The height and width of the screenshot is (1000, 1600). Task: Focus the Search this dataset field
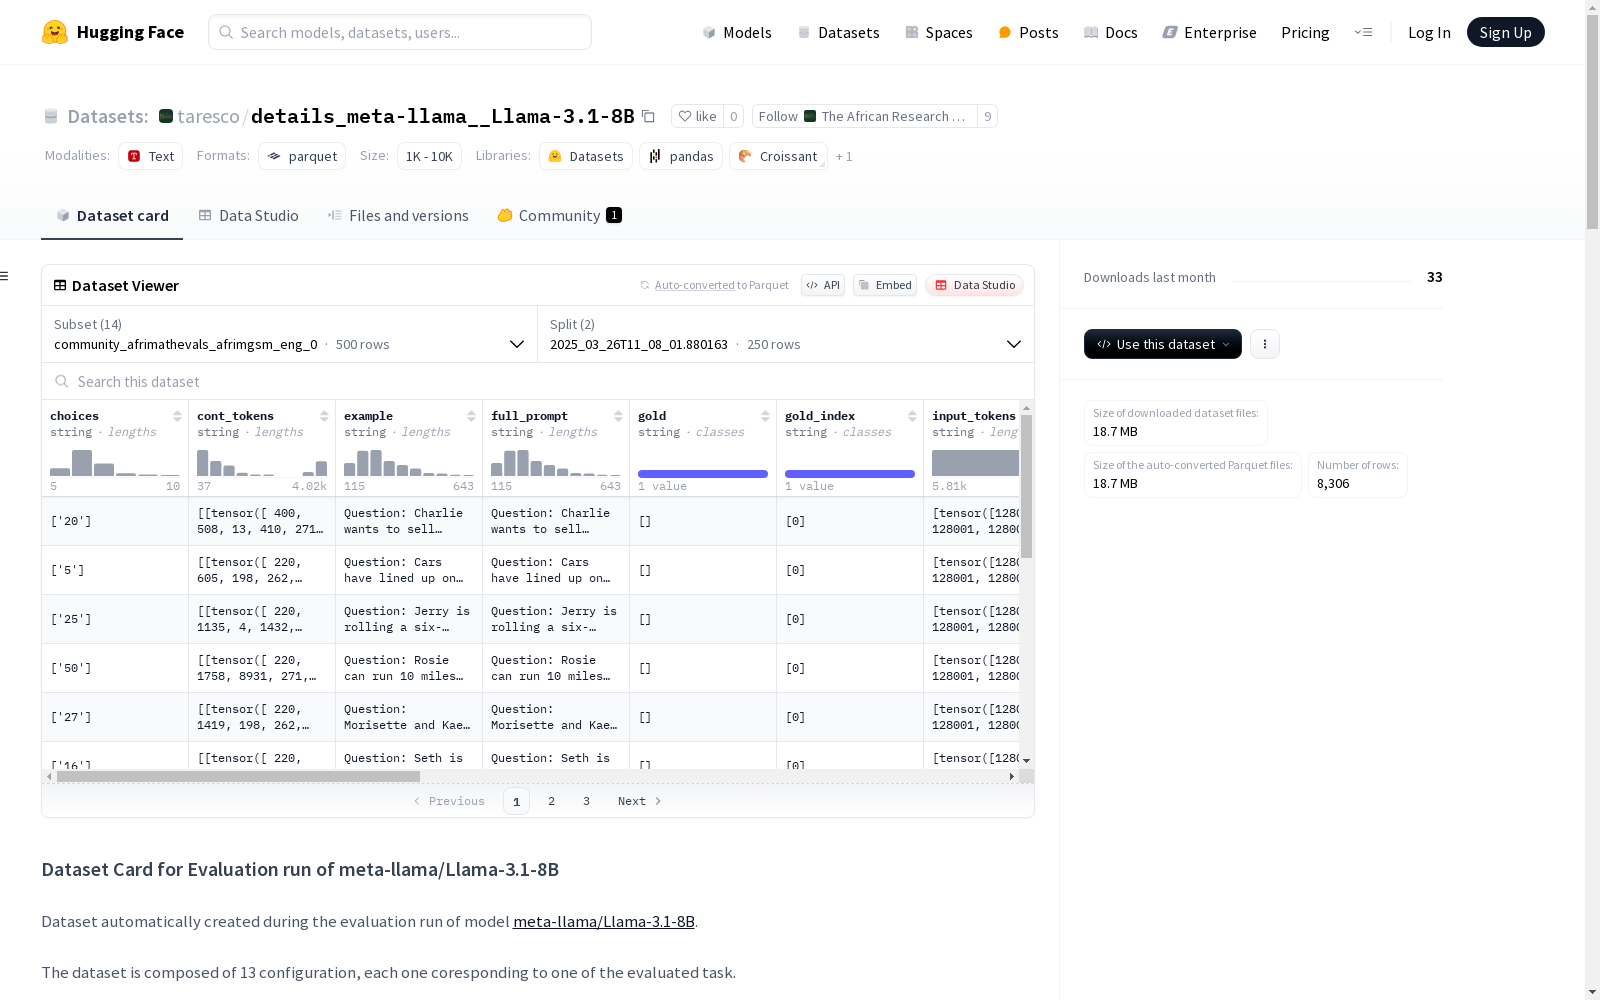click(538, 381)
